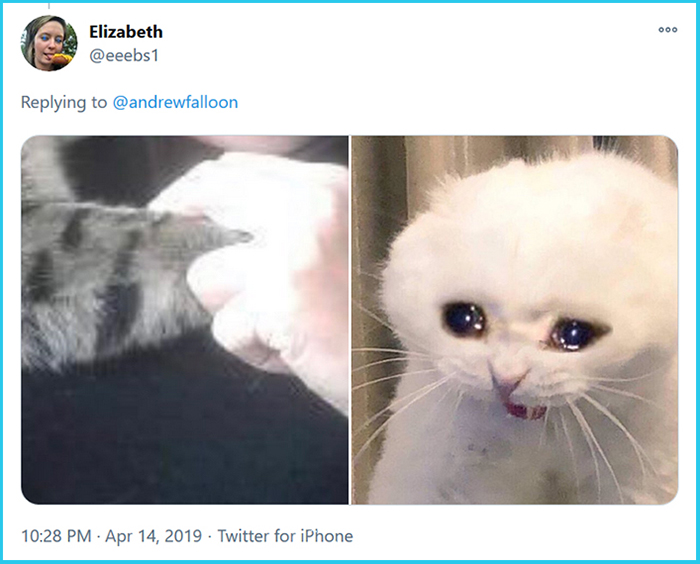Screen dimensions: 700x564
Task: Open the left photo of tabby paw
Action: pyautogui.click(x=185, y=320)
